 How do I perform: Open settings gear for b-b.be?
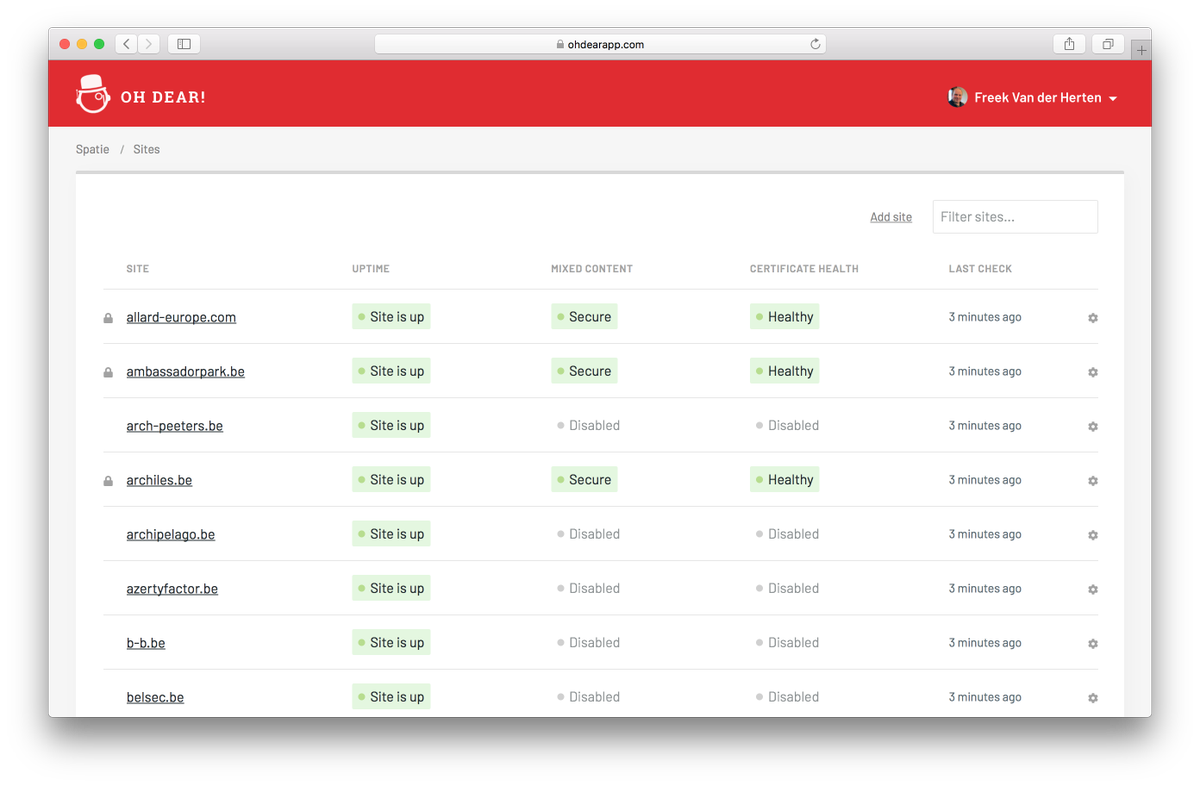click(x=1092, y=644)
